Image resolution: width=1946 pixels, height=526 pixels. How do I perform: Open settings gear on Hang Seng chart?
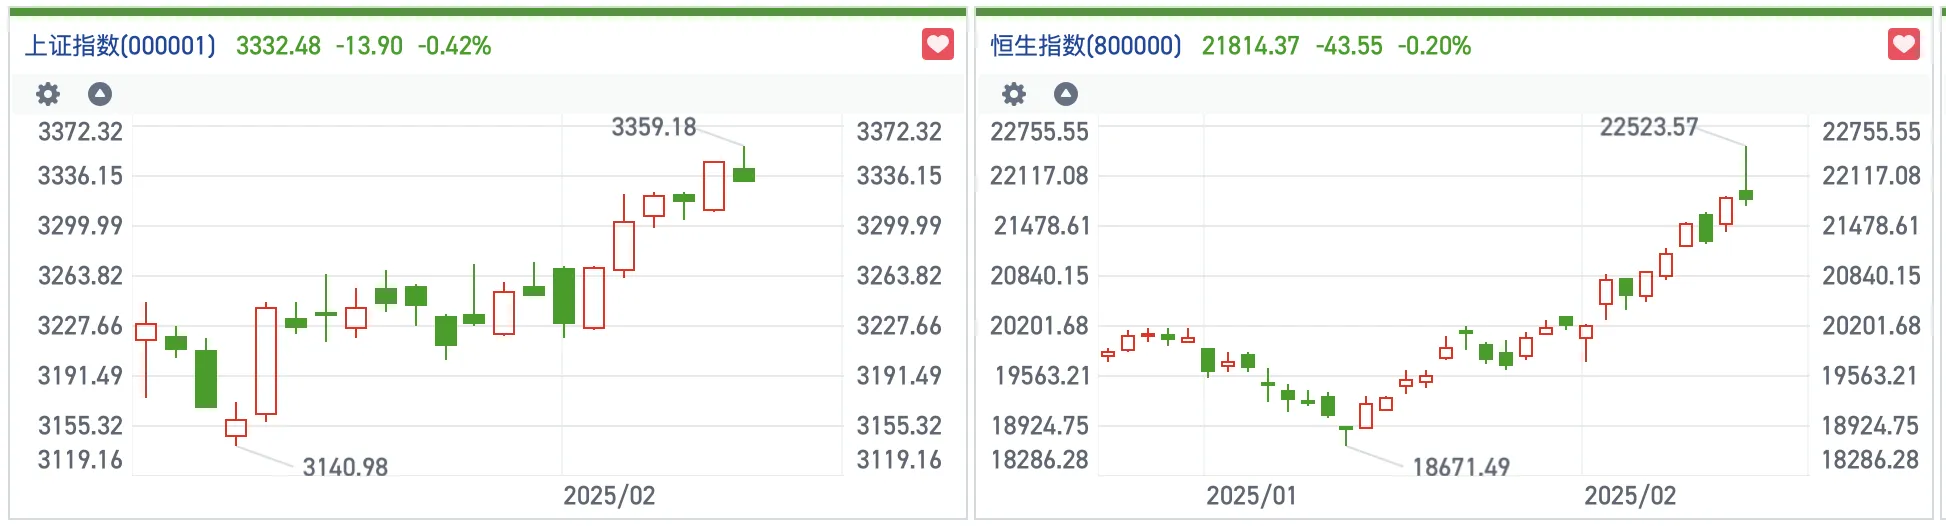tap(1014, 94)
